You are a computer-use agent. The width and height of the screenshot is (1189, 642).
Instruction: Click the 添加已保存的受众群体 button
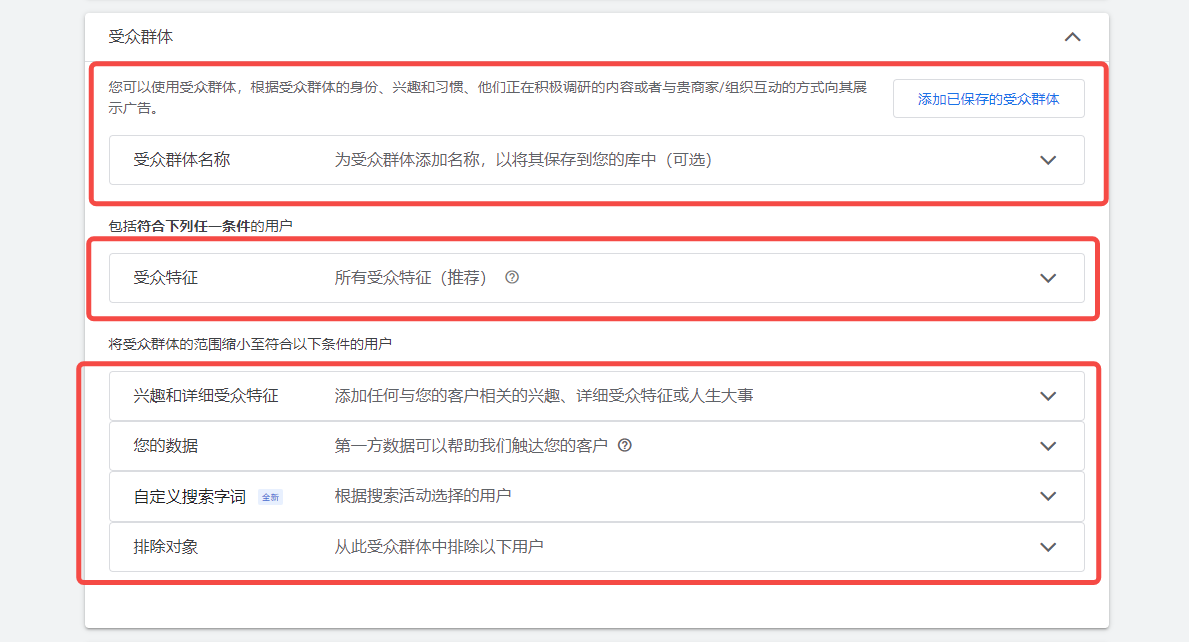pyautogui.click(x=988, y=99)
